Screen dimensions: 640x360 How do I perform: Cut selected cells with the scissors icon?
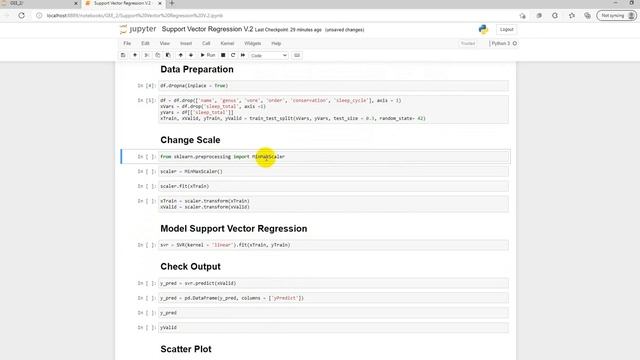pyautogui.click(x=146, y=55)
